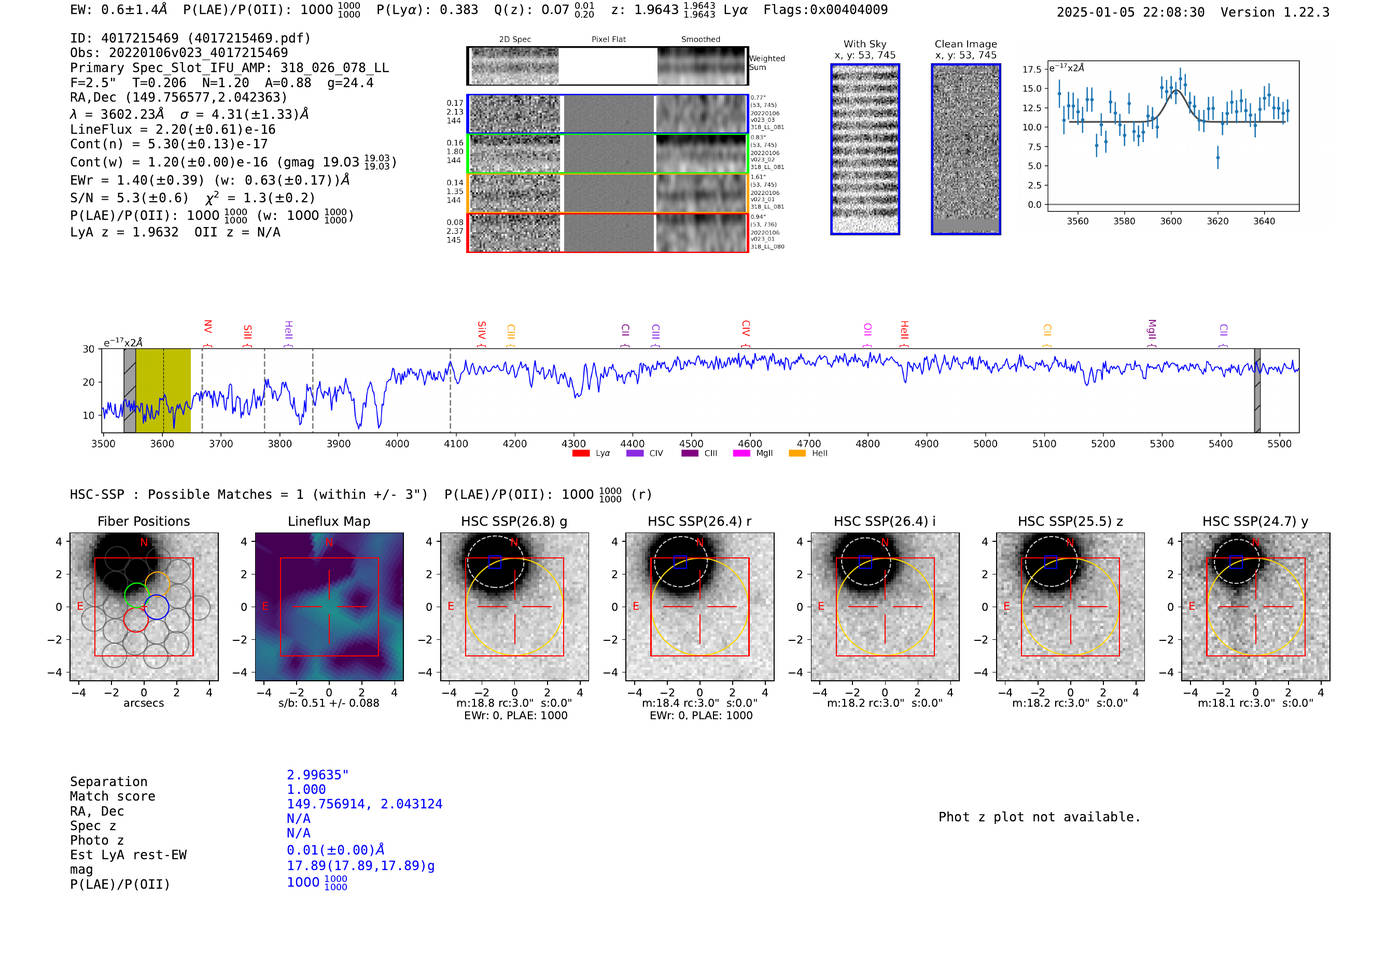This screenshot has height=953, width=1400.
Task: Click the NV line marker label
Action: [x=207, y=327]
